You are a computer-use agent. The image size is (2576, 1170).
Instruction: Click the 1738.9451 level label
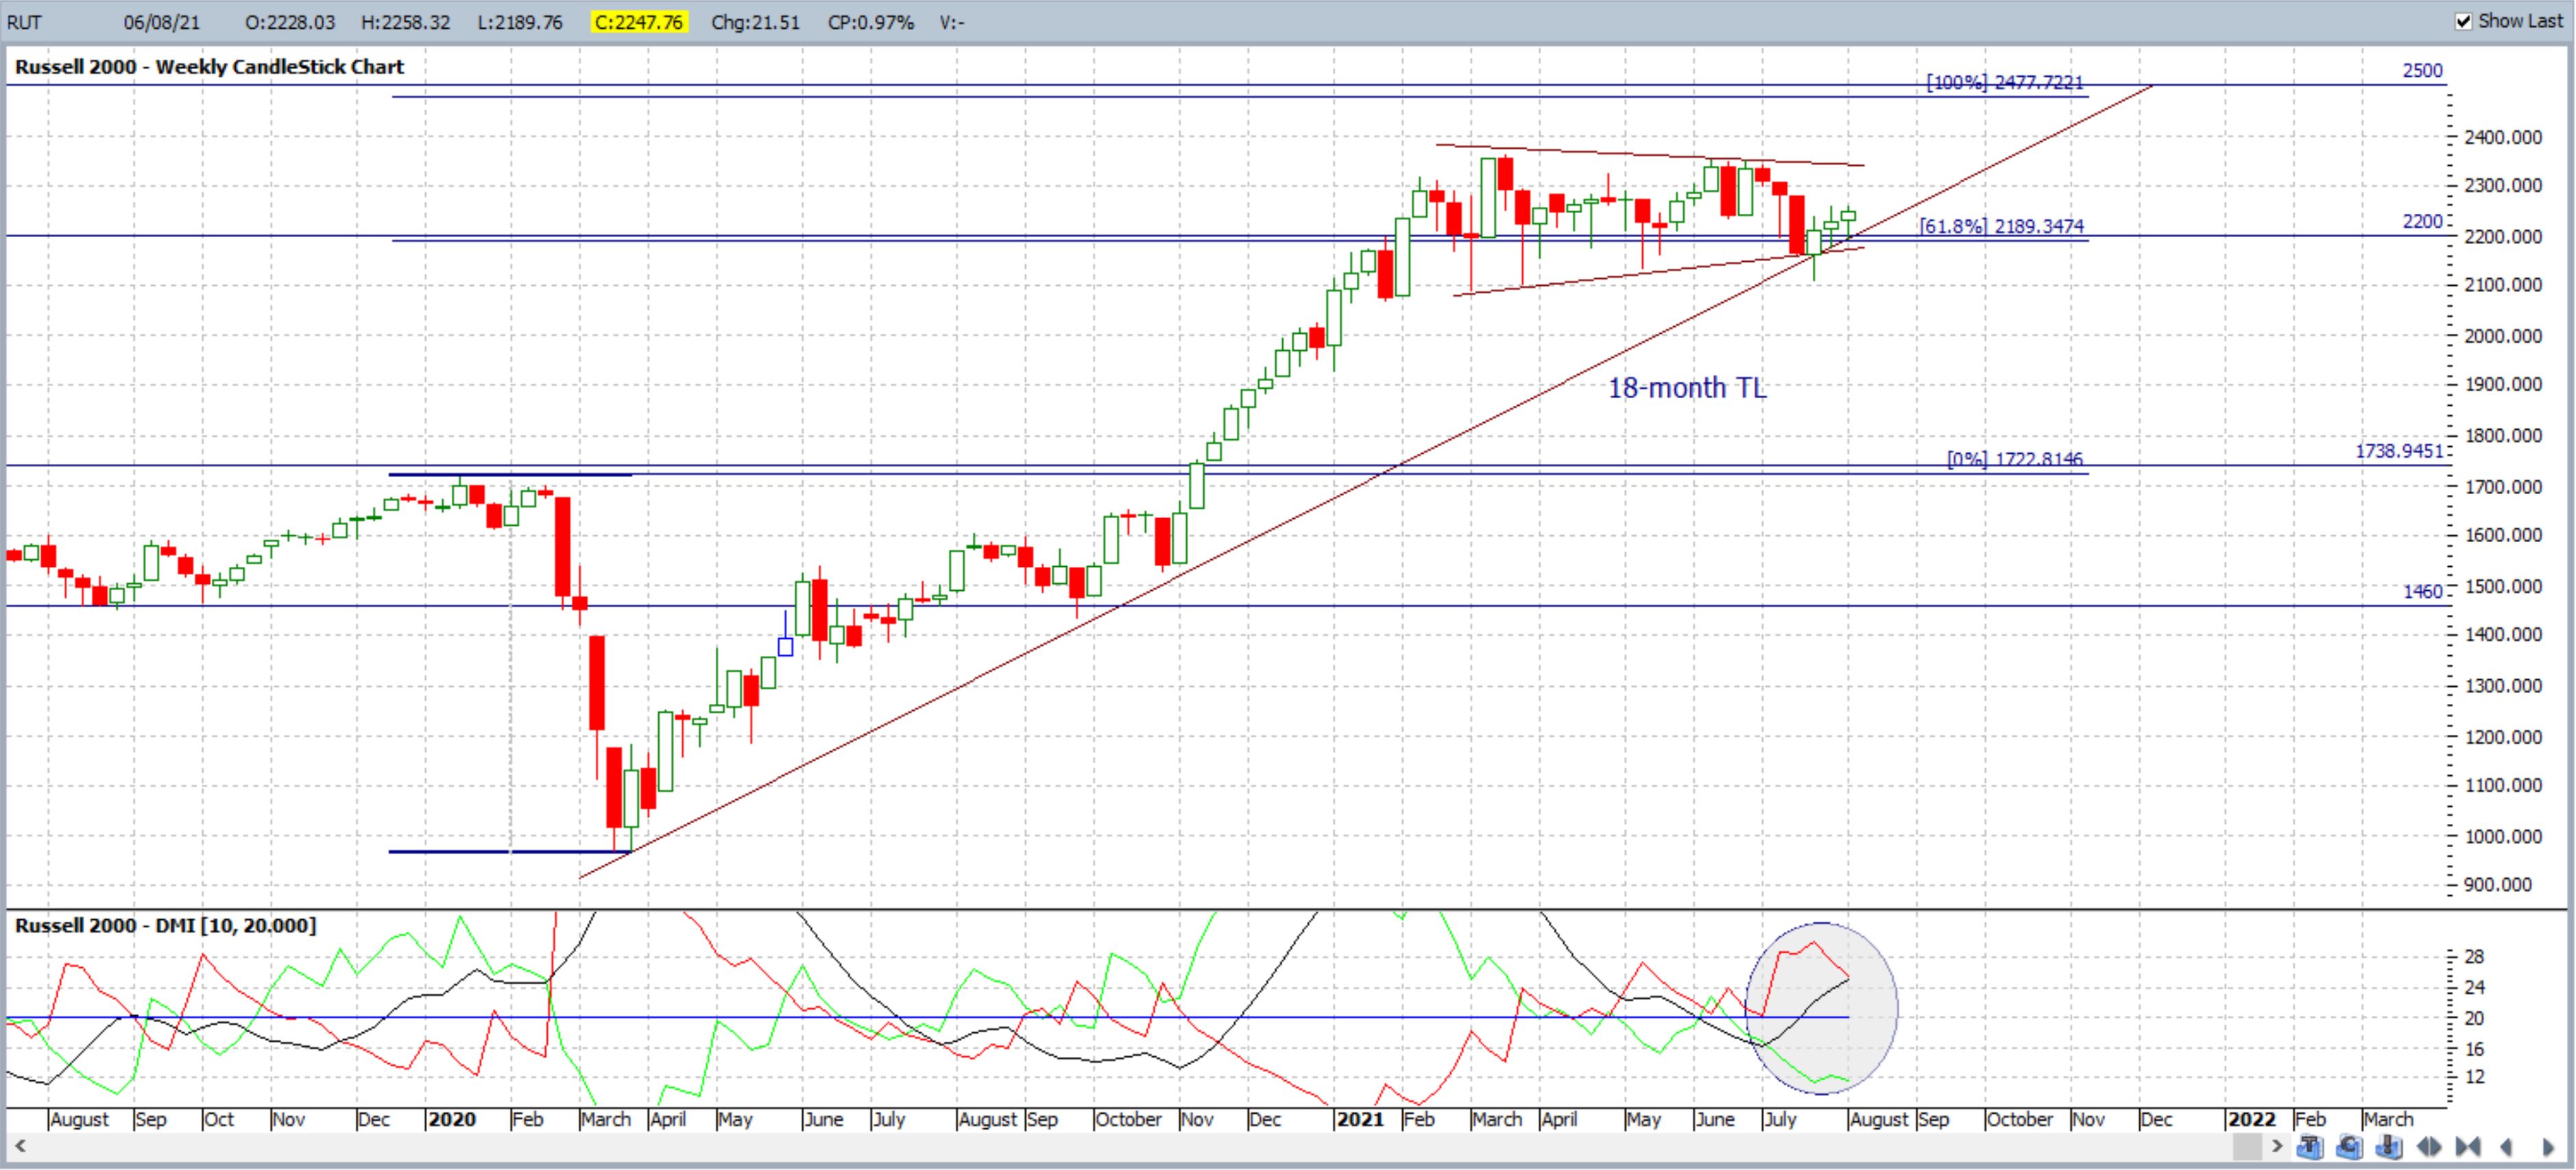click(2399, 451)
